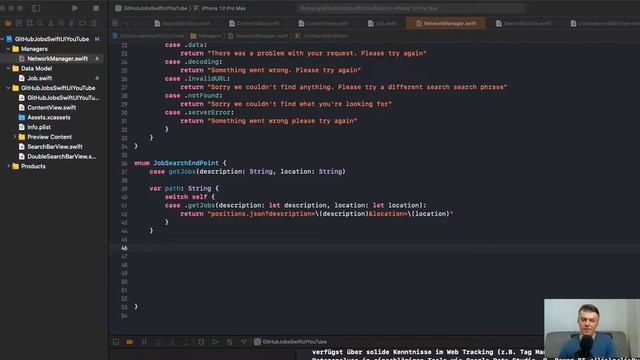Run the project with the Play button

point(75,8)
